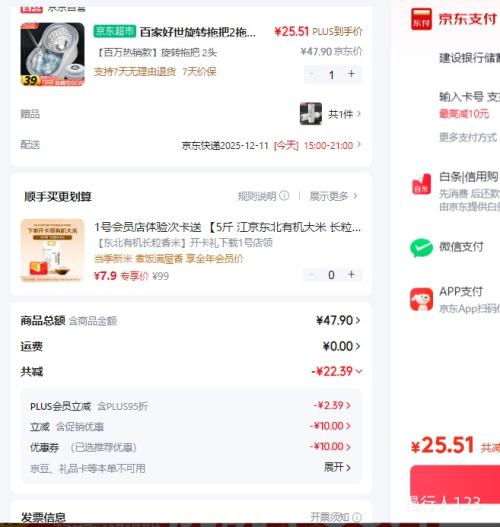Show more via 展示更多 link
Screen dimensions: 500x527
[333, 196]
